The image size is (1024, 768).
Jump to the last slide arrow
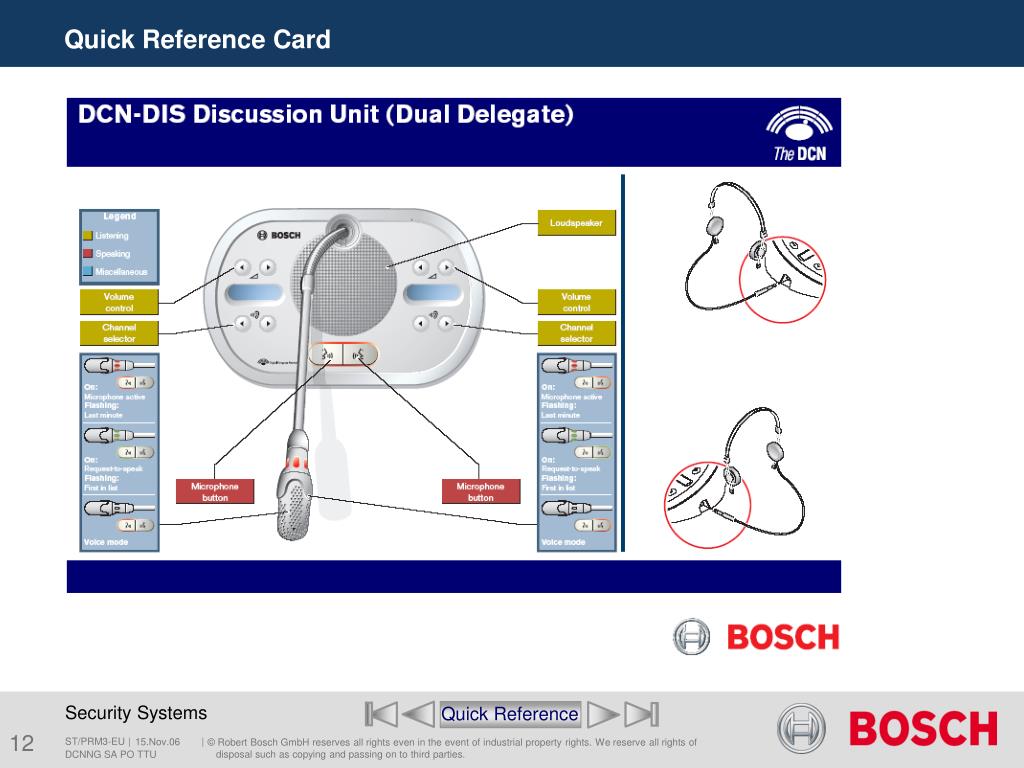tap(641, 714)
